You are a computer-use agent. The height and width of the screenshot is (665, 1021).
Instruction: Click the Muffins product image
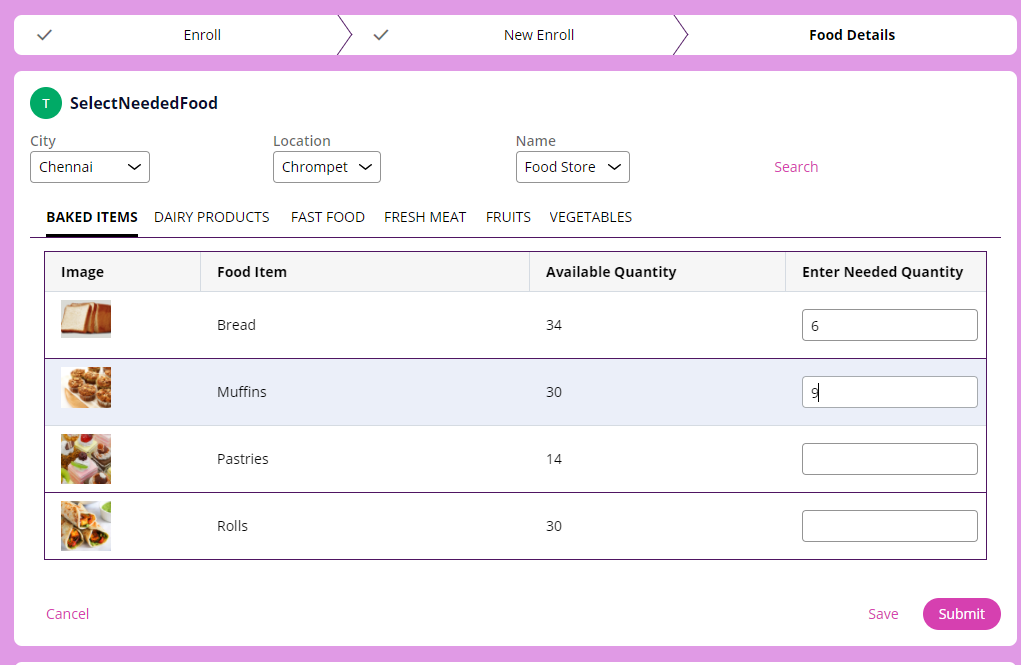86,387
